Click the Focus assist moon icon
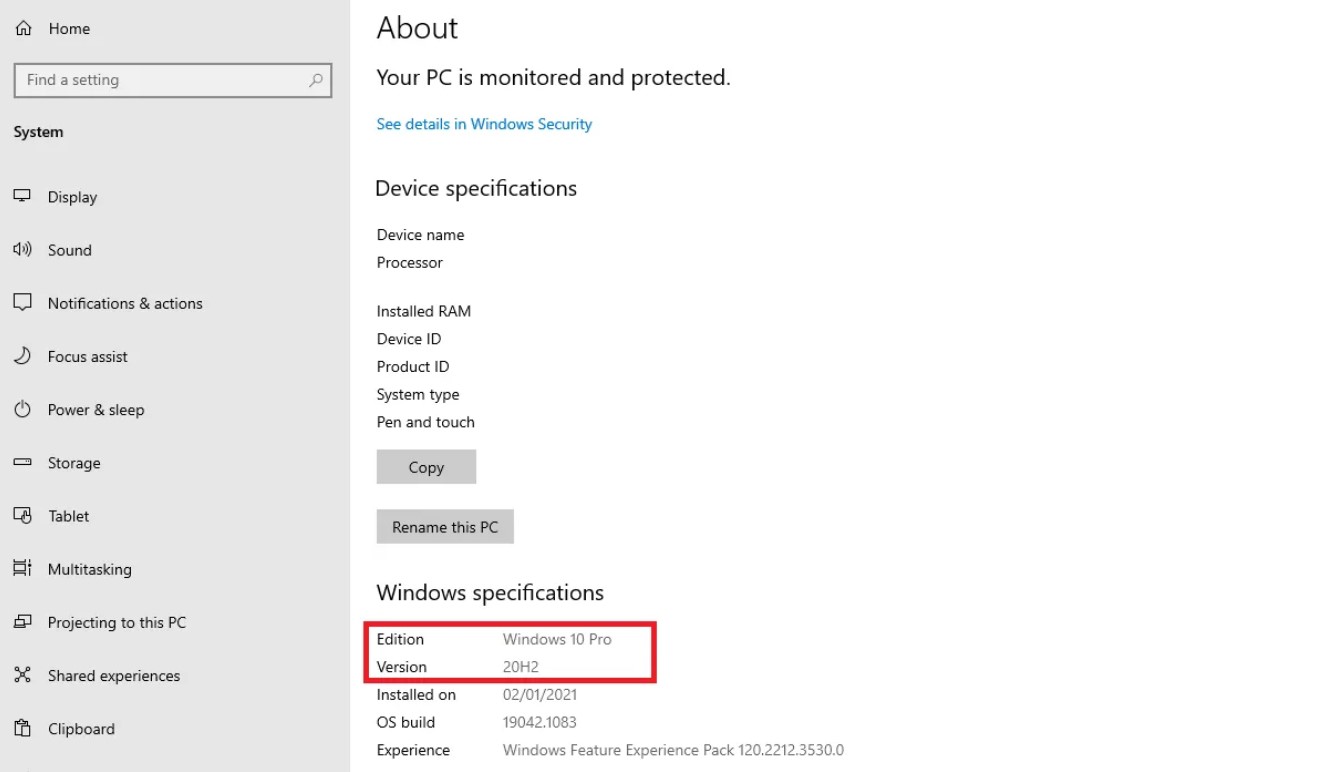 (22, 356)
